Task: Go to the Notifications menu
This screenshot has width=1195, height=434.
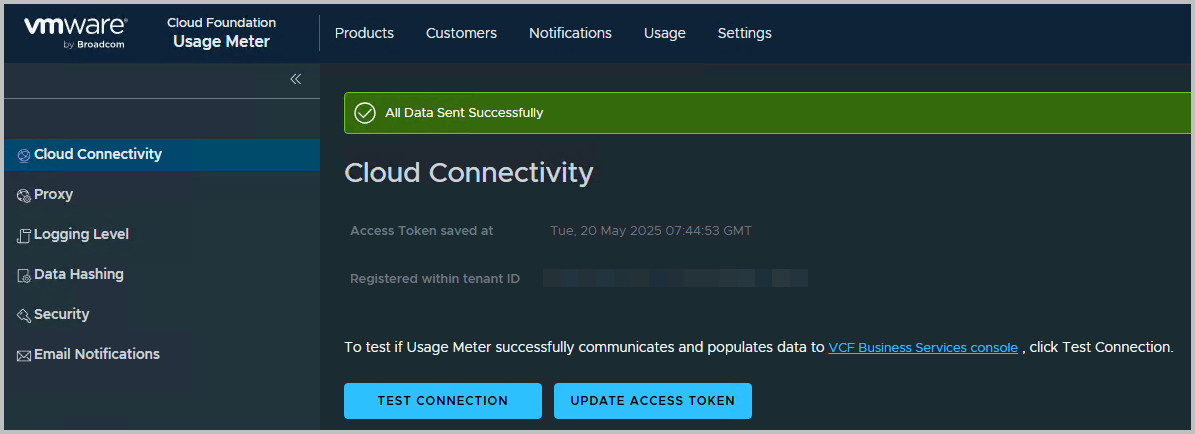Action: point(570,33)
